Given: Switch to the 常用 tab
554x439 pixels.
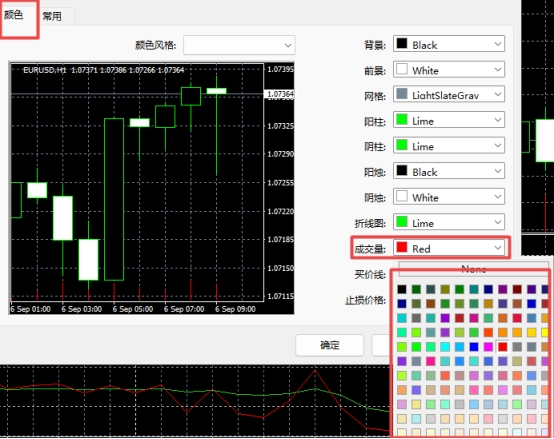Looking at the screenshot, I should [52, 16].
